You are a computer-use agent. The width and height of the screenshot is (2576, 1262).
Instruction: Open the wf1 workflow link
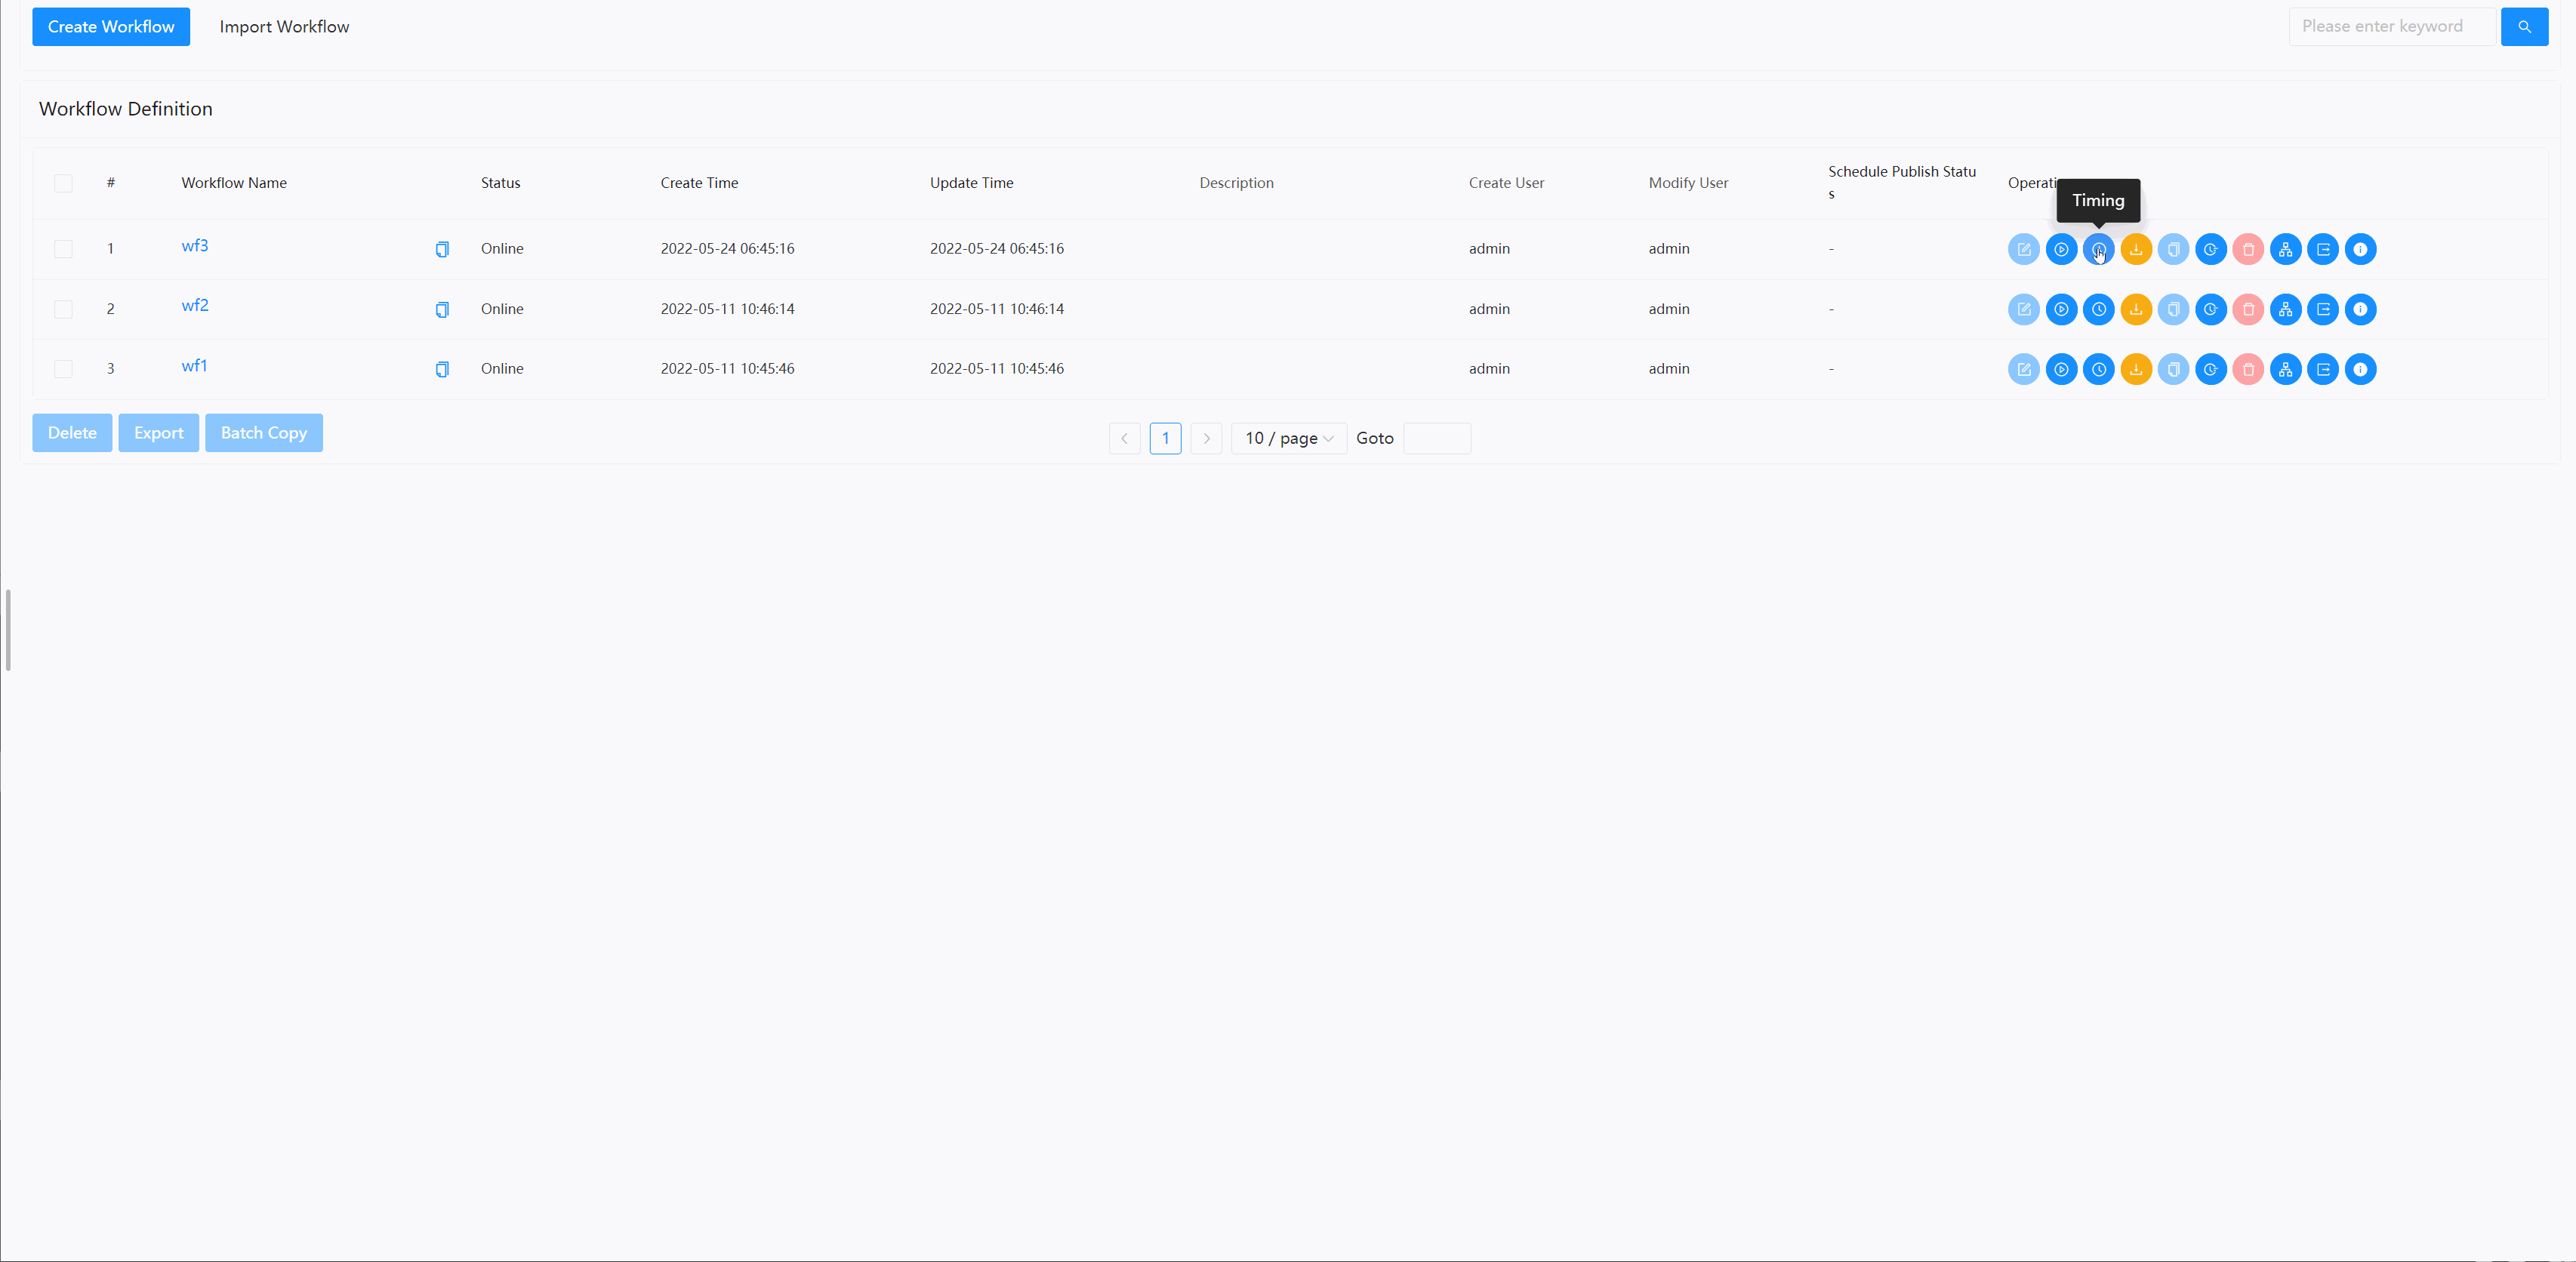(194, 366)
